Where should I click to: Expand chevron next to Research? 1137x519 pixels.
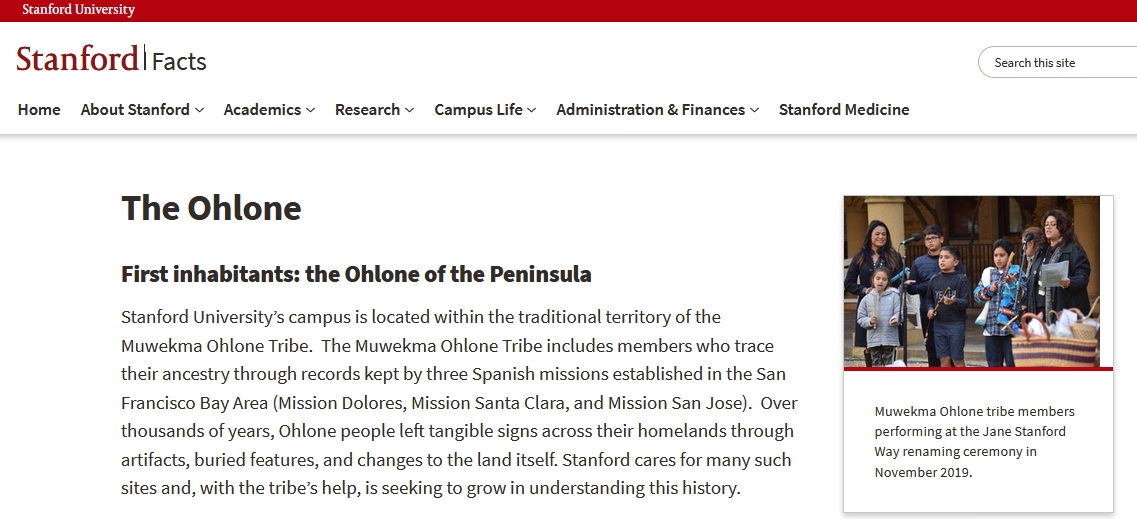(x=410, y=110)
